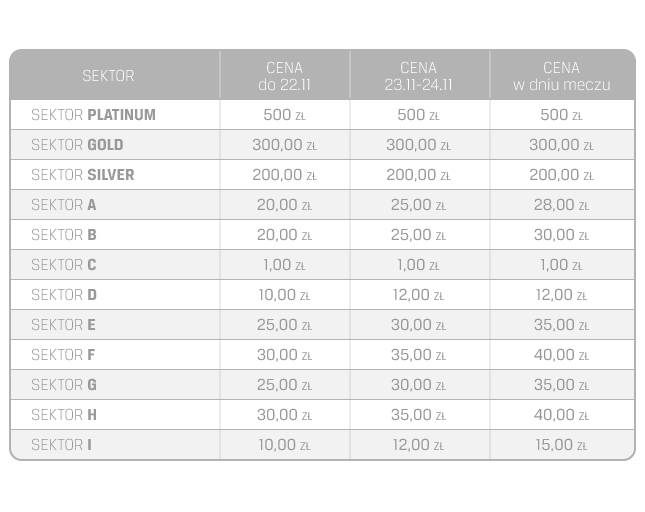Click Sektor A match-day price 28,00 zł
This screenshot has width=645, height=512.
click(561, 205)
